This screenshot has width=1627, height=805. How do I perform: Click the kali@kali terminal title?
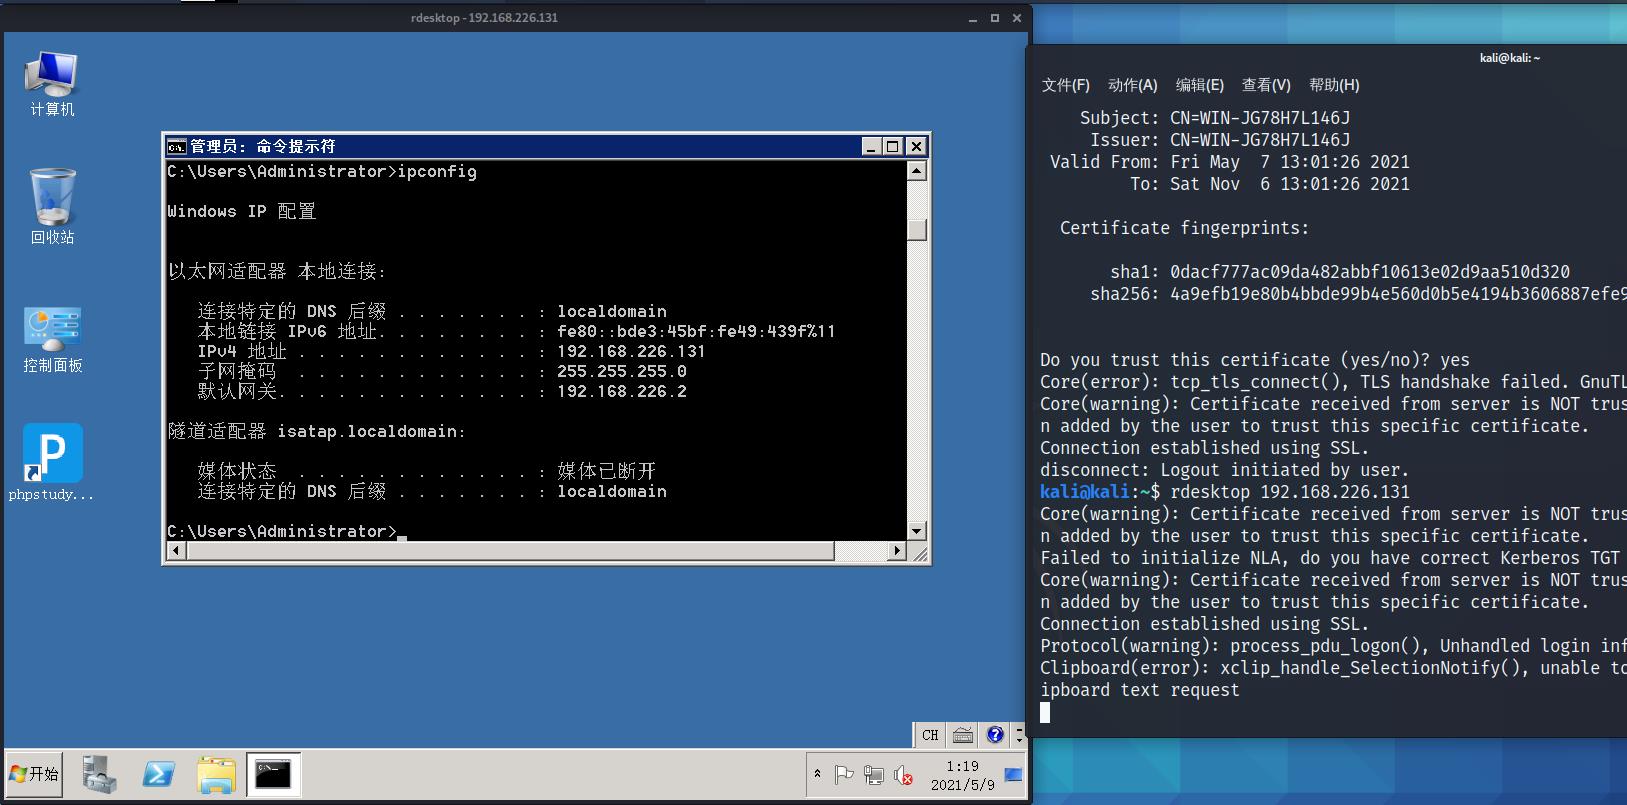coord(1510,58)
